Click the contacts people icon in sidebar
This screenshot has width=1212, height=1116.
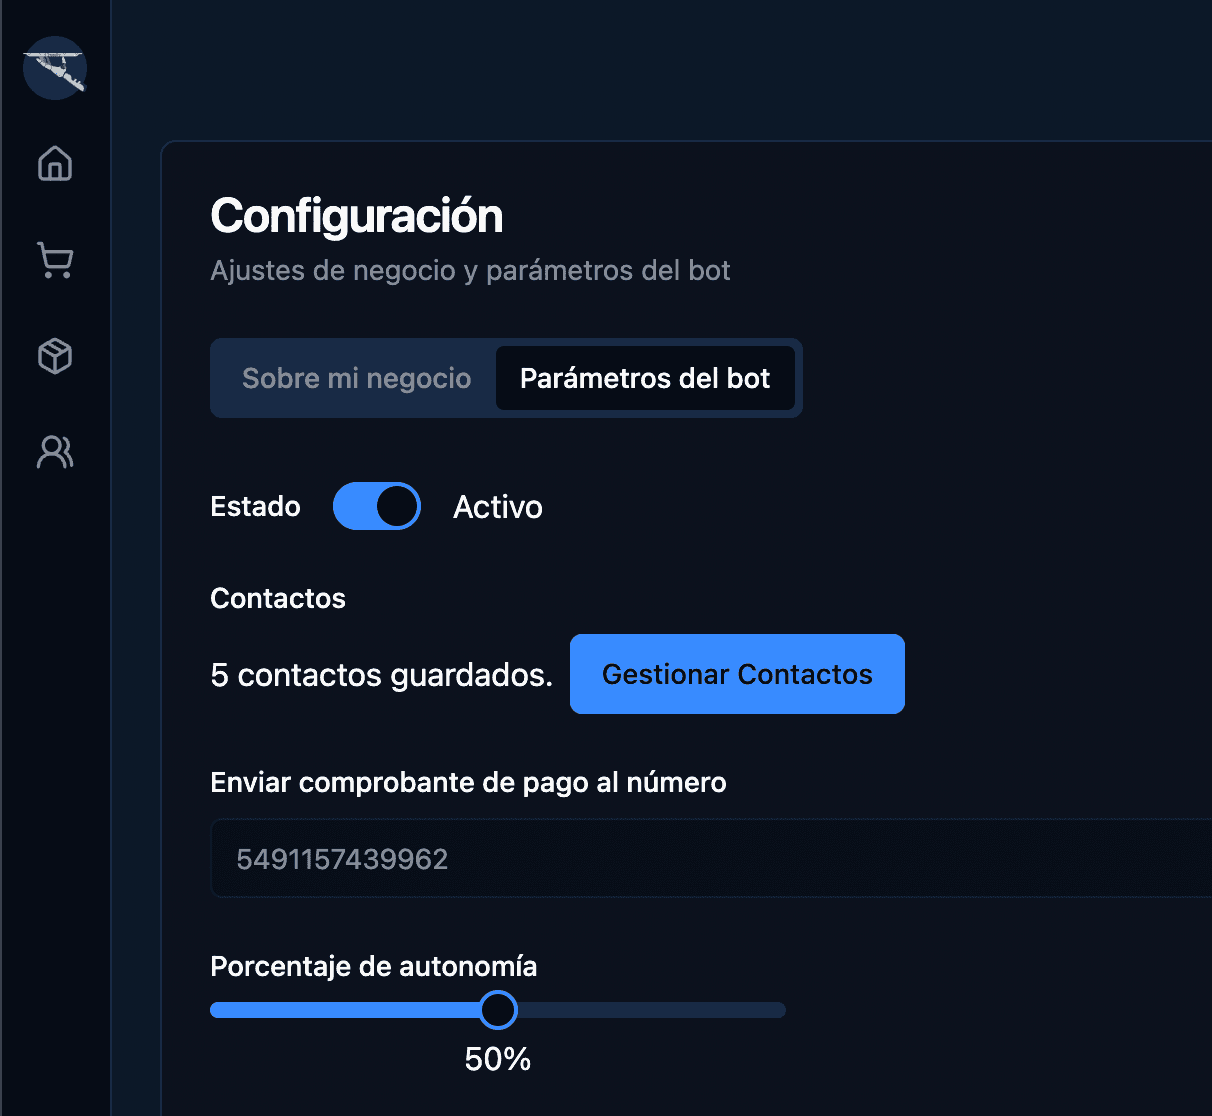[x=54, y=452]
